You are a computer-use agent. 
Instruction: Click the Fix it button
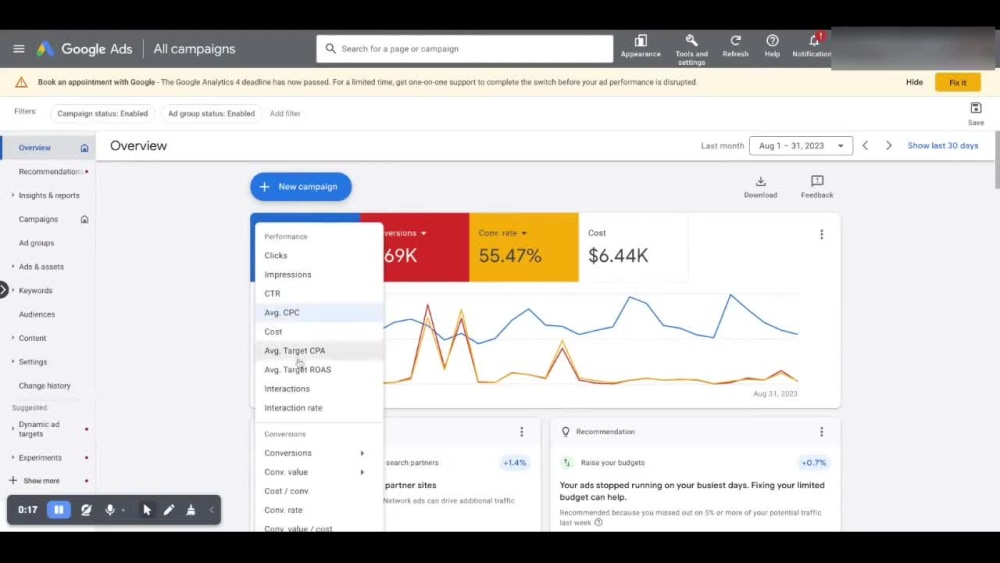click(x=957, y=82)
